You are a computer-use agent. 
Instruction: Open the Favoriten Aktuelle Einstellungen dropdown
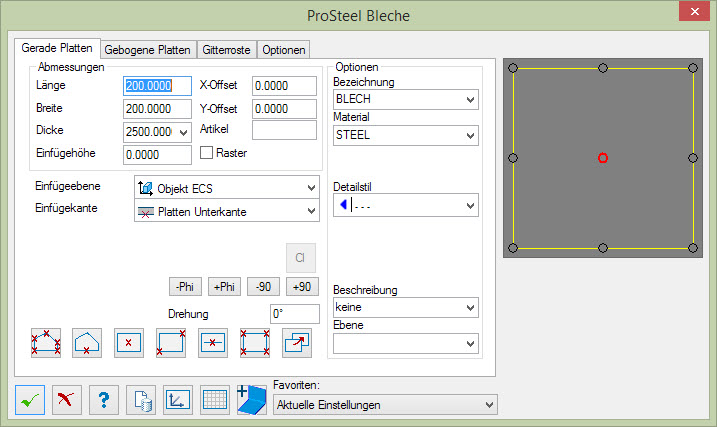[385, 405]
